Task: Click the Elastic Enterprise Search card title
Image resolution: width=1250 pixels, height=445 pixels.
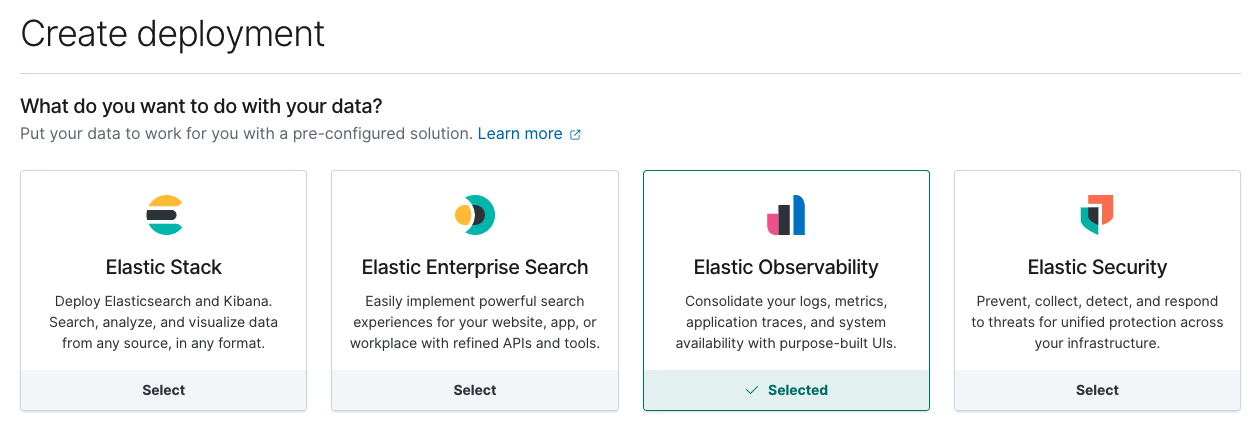Action: tap(475, 267)
